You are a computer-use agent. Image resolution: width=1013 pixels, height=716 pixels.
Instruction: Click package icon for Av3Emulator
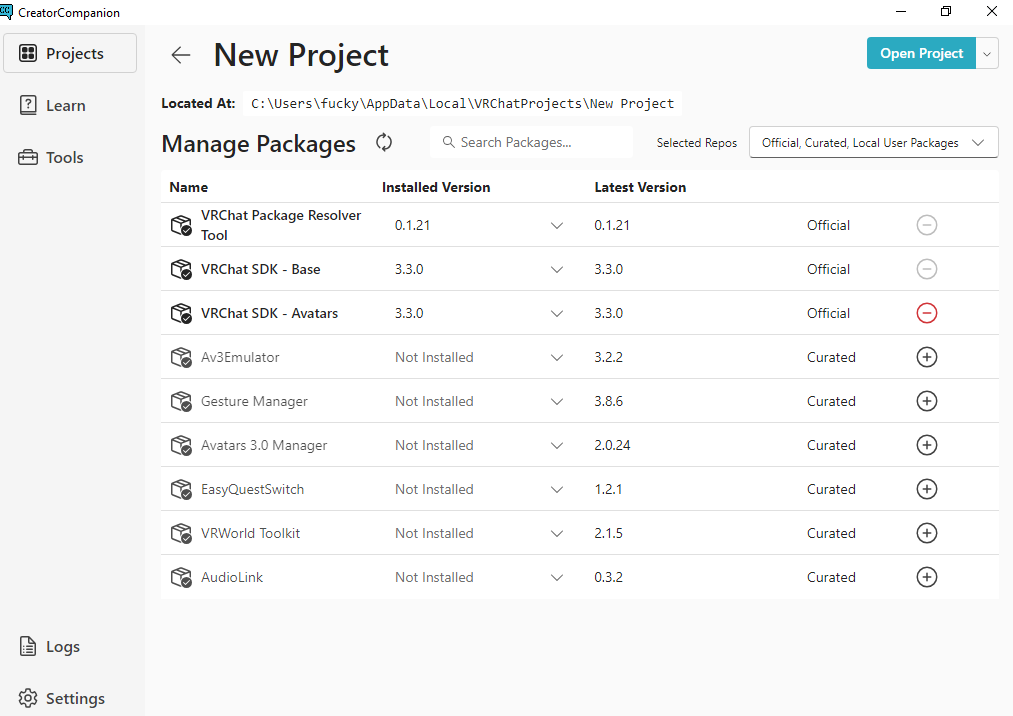point(181,357)
